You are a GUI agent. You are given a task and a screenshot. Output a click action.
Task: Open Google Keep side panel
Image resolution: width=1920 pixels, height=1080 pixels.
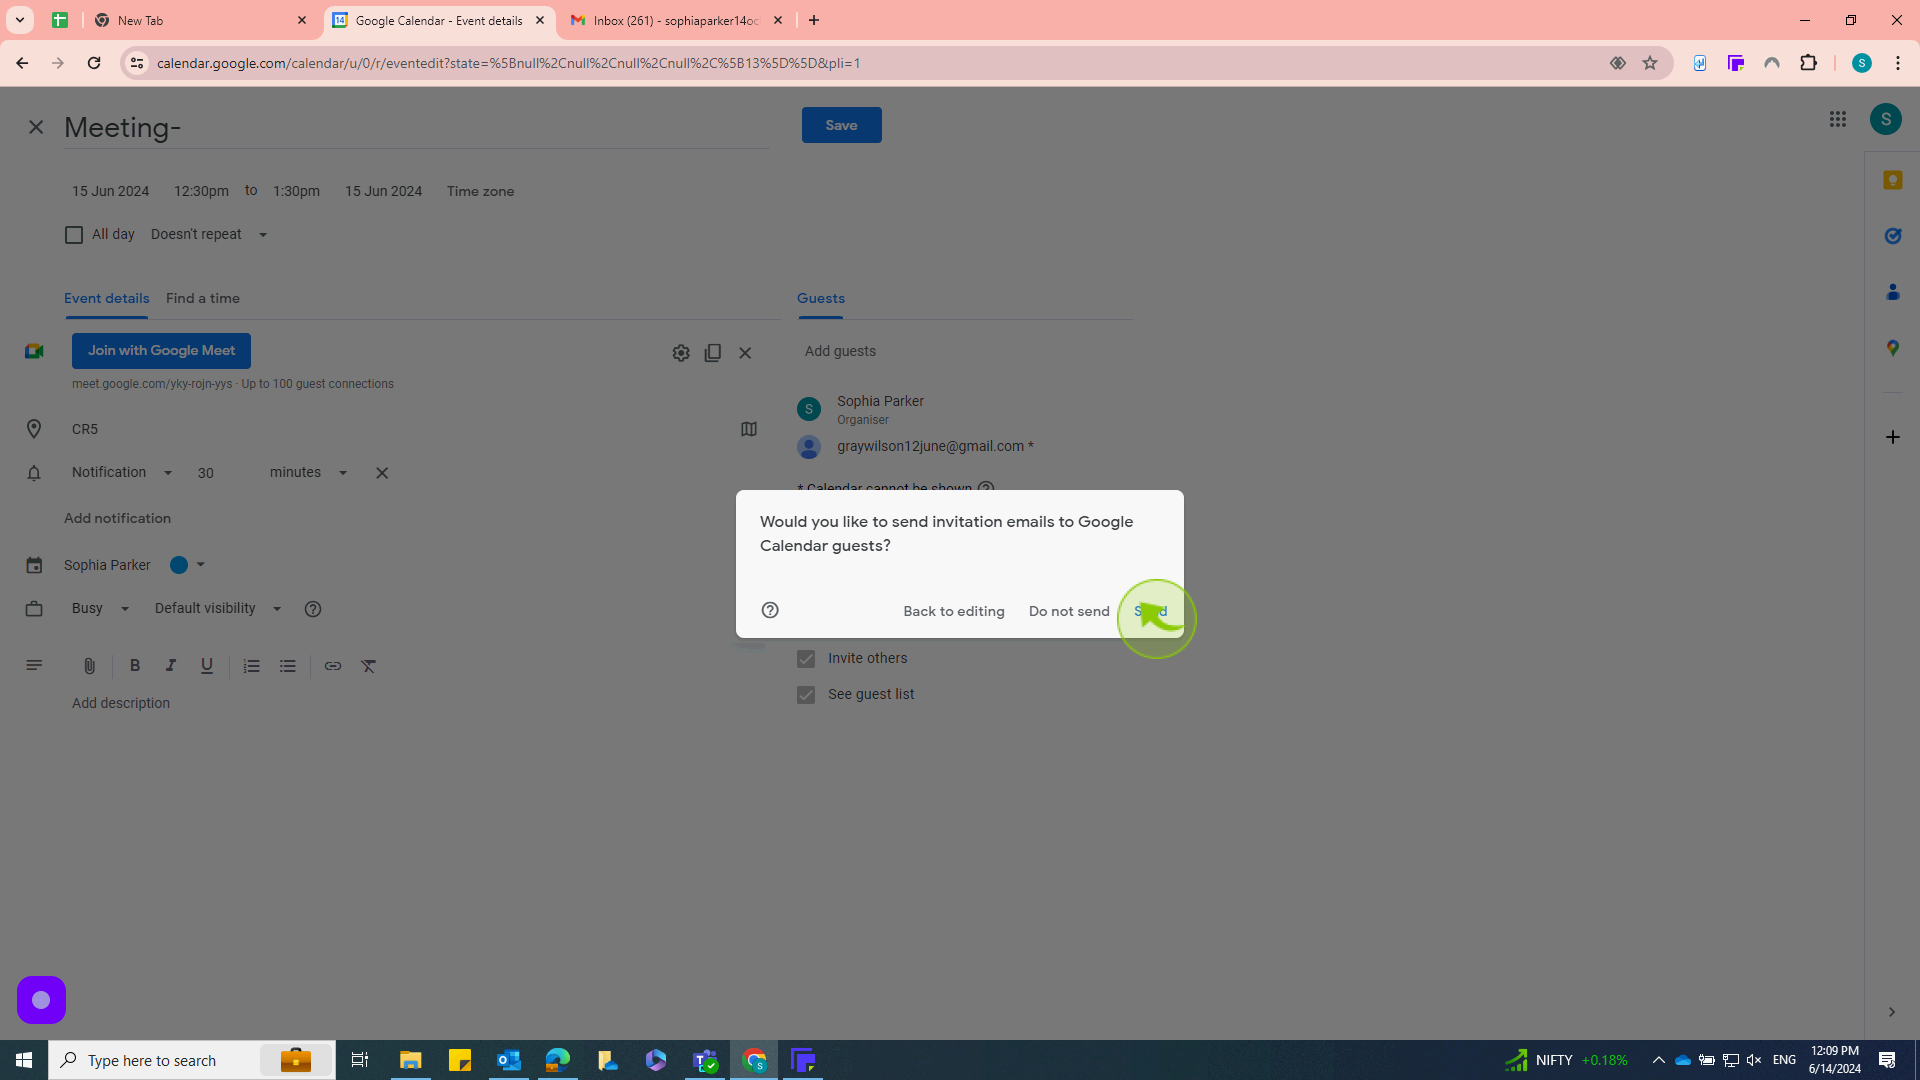(x=1892, y=180)
